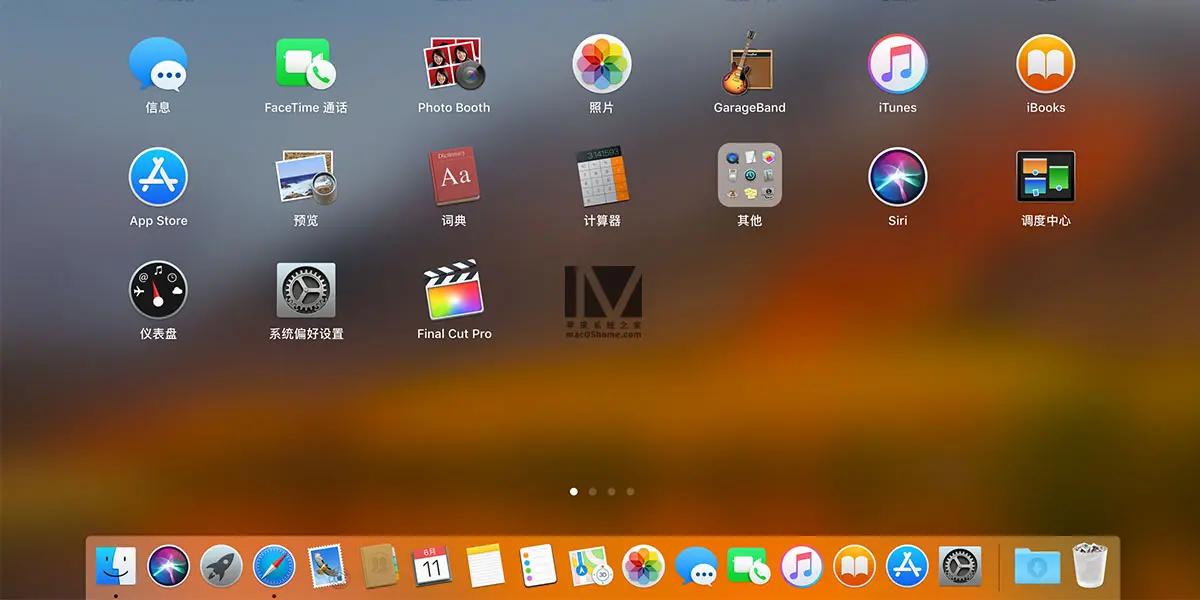Open the 照片 (Photos) app
Screen dimensions: 1200x600
[601, 65]
